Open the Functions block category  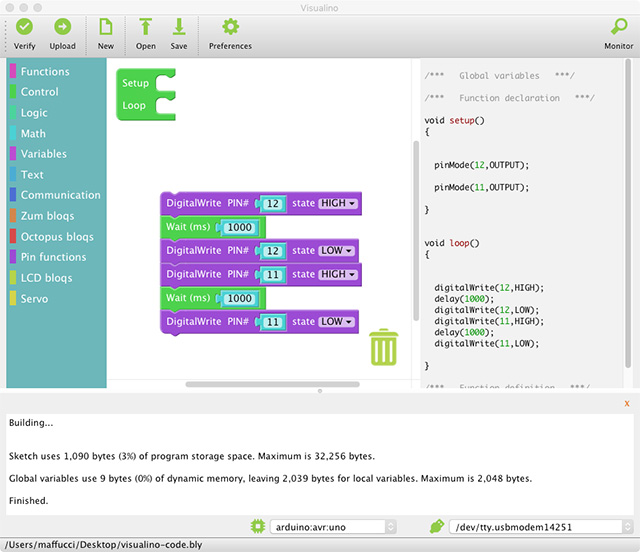tap(45, 72)
